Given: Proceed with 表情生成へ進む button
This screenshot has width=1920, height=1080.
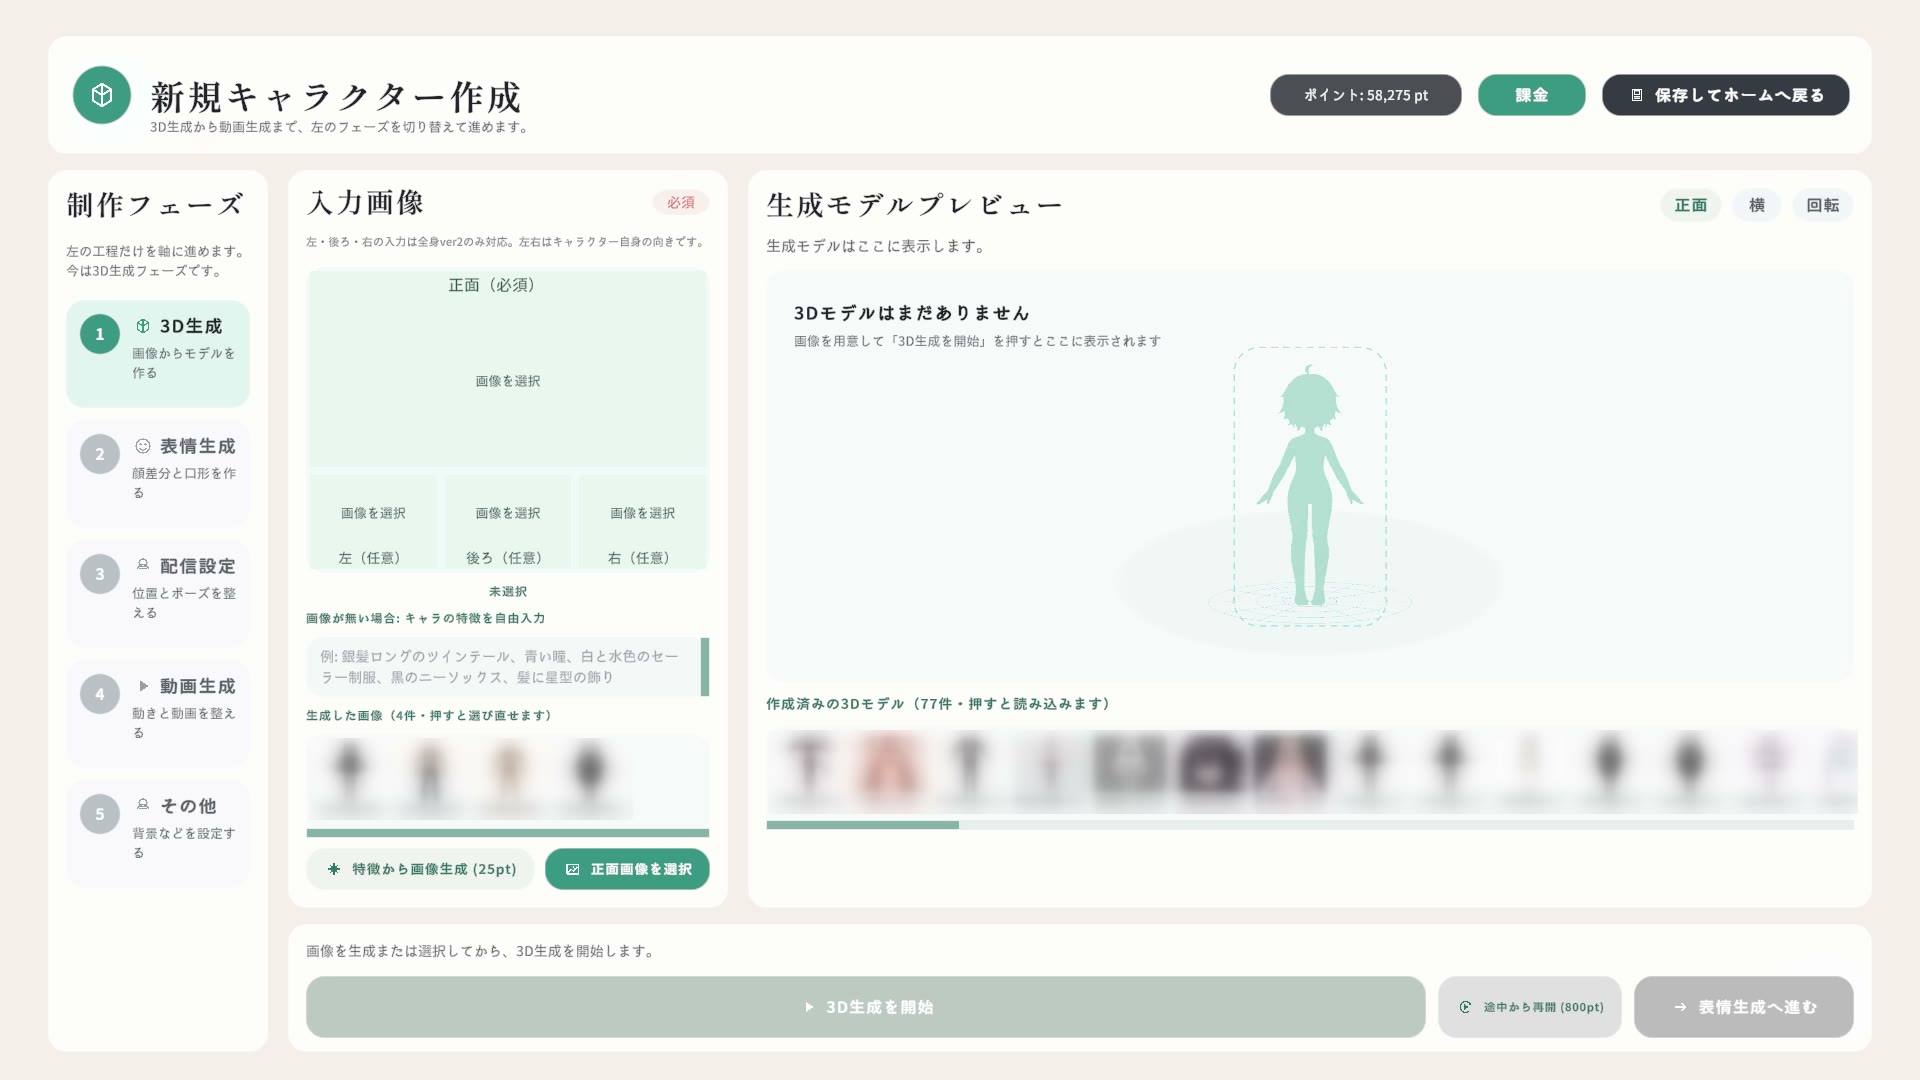Looking at the screenshot, I should (x=1743, y=1007).
